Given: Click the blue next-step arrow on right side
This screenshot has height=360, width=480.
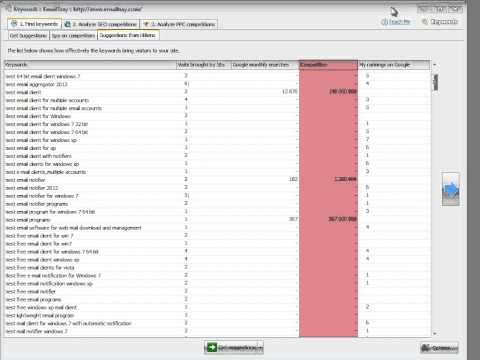Looking at the screenshot, I should 451,189.
